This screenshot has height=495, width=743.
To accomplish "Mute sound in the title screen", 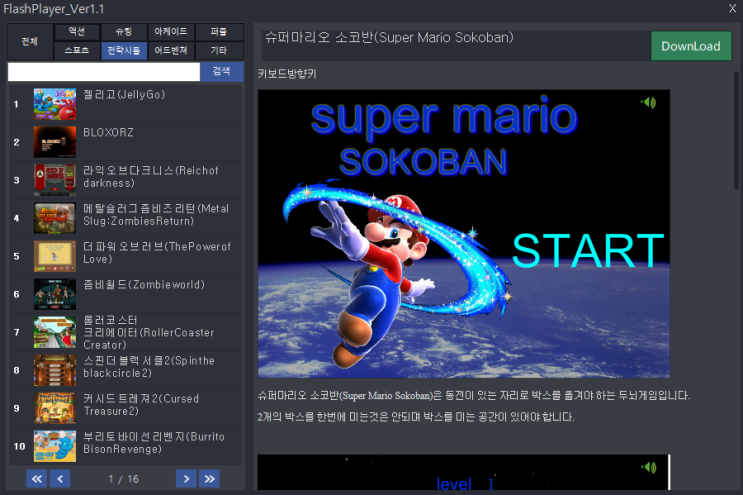I will [x=648, y=102].
